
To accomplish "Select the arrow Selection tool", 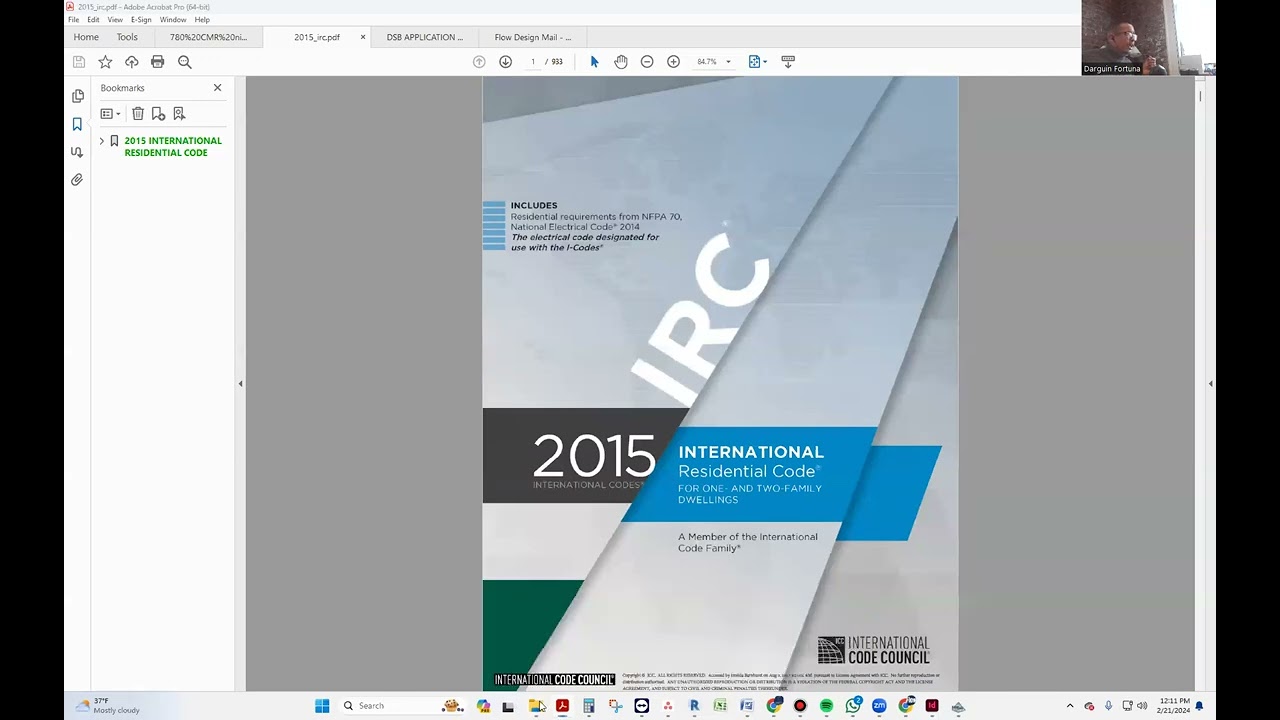I will pyautogui.click(x=594, y=62).
